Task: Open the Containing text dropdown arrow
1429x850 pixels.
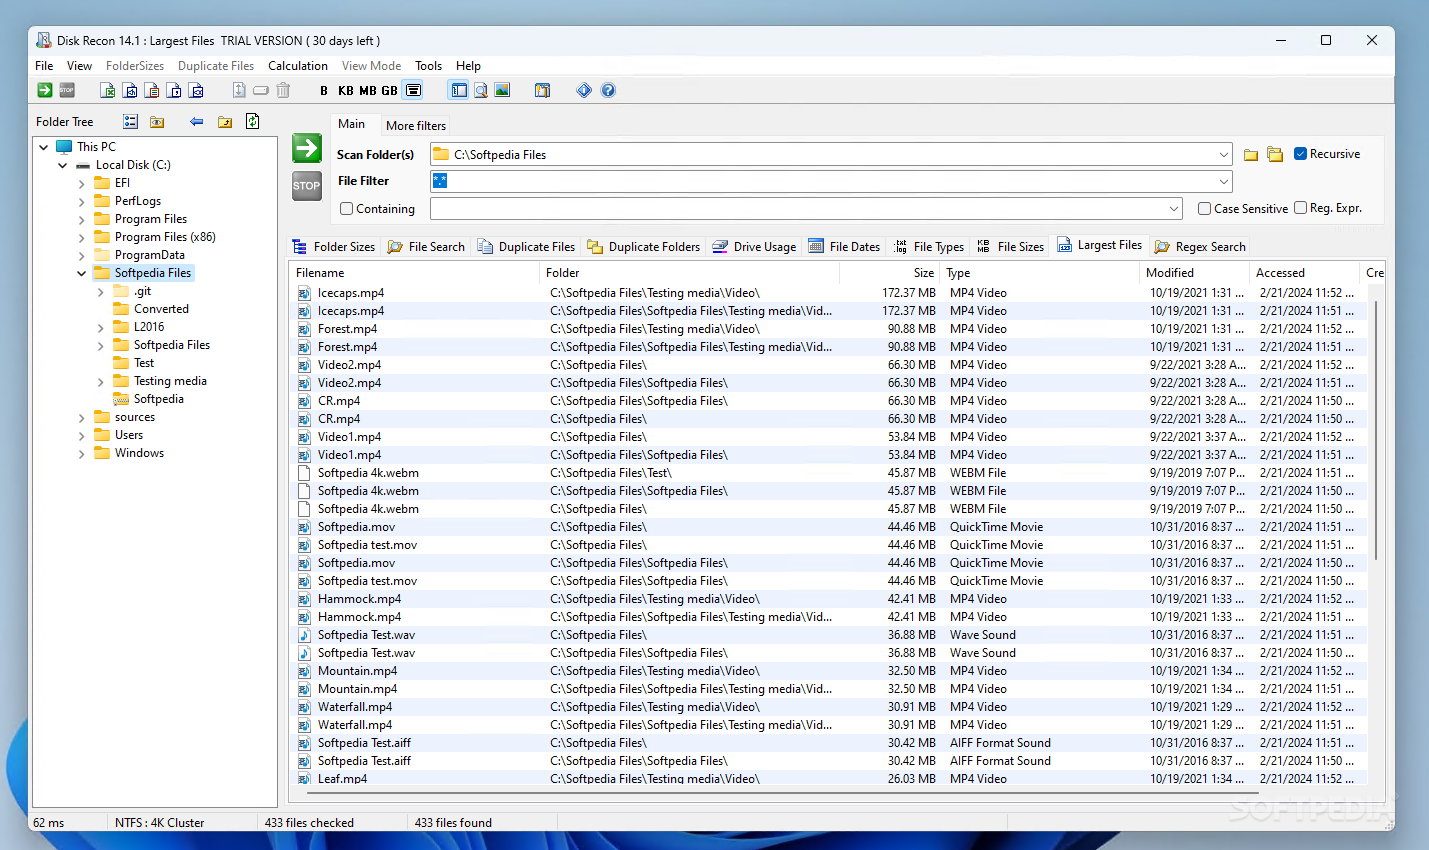Action: point(1174,209)
